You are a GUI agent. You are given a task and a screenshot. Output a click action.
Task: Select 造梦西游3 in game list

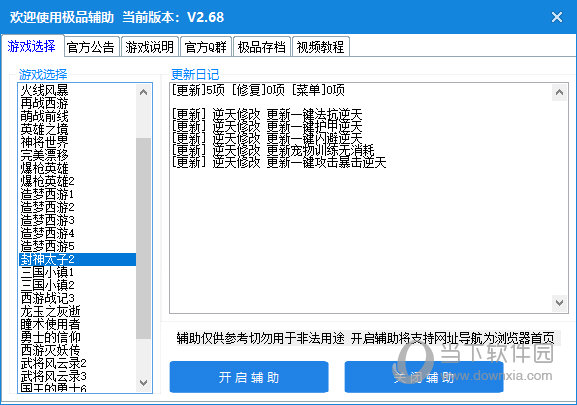pyautogui.click(x=77, y=220)
